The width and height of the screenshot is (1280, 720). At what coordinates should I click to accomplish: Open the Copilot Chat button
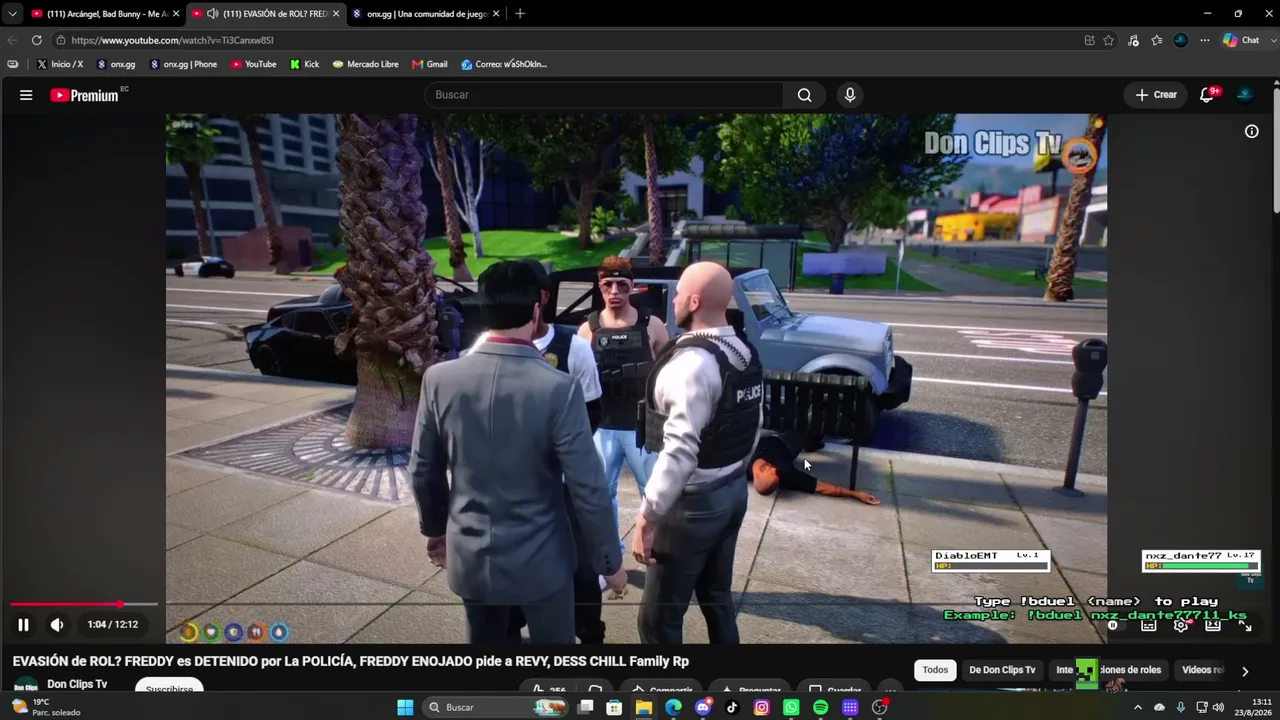[1241, 40]
